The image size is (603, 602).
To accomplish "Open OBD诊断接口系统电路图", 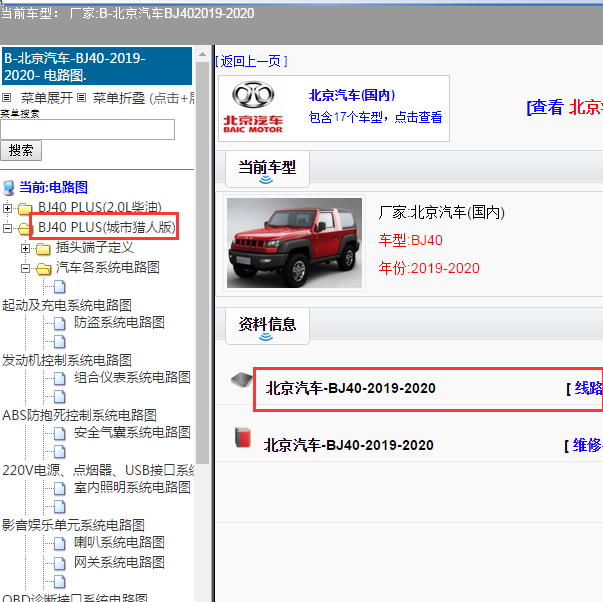I will coord(75,597).
